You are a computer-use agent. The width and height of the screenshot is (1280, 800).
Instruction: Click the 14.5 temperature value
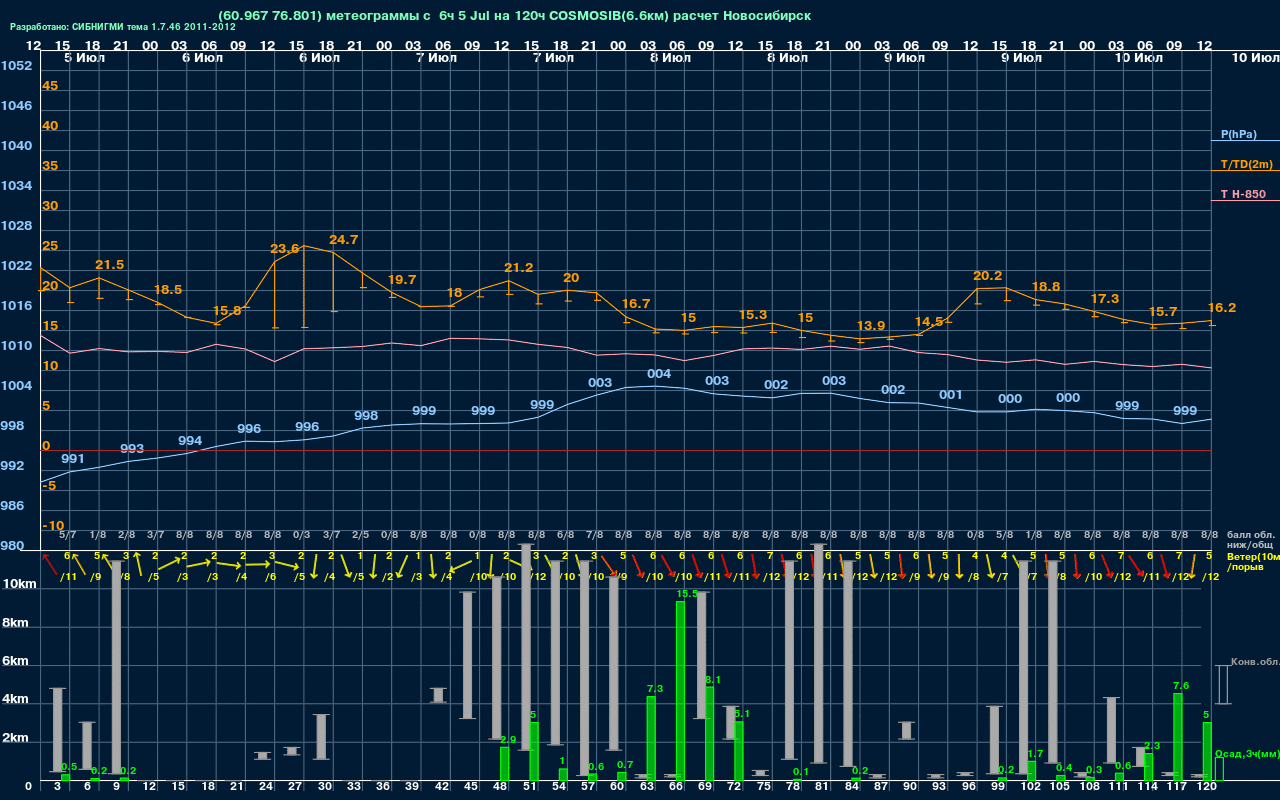929,322
